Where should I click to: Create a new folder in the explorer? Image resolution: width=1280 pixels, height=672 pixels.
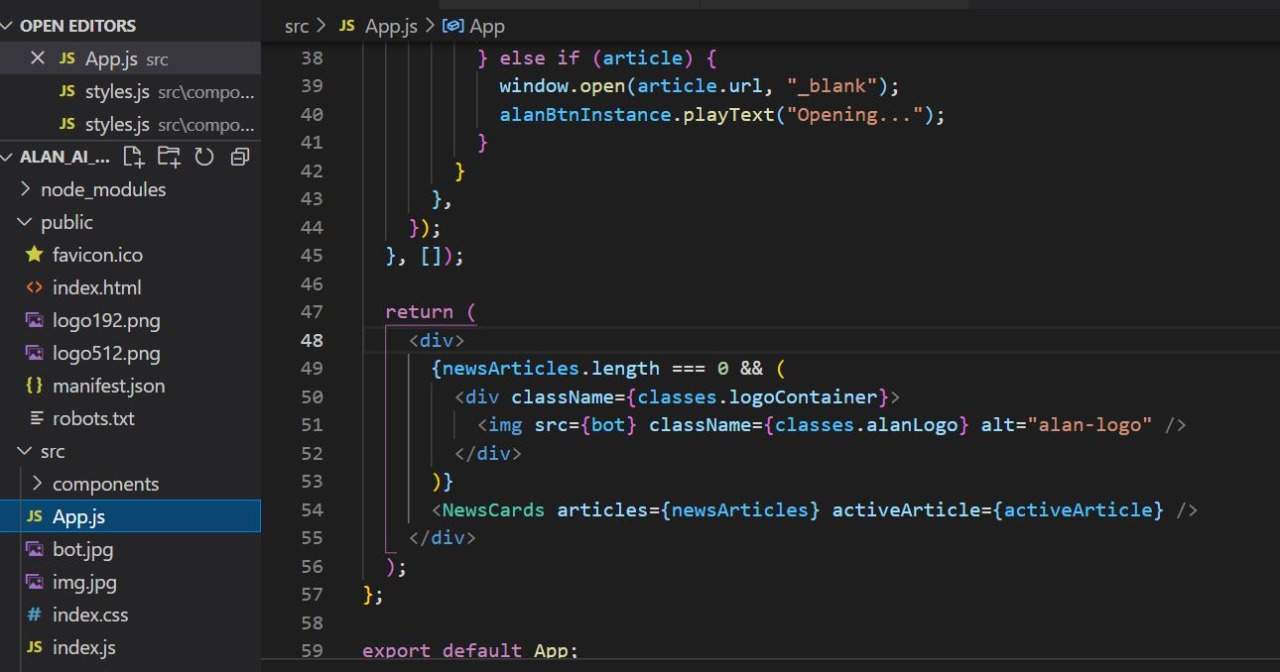pyautogui.click(x=168, y=156)
